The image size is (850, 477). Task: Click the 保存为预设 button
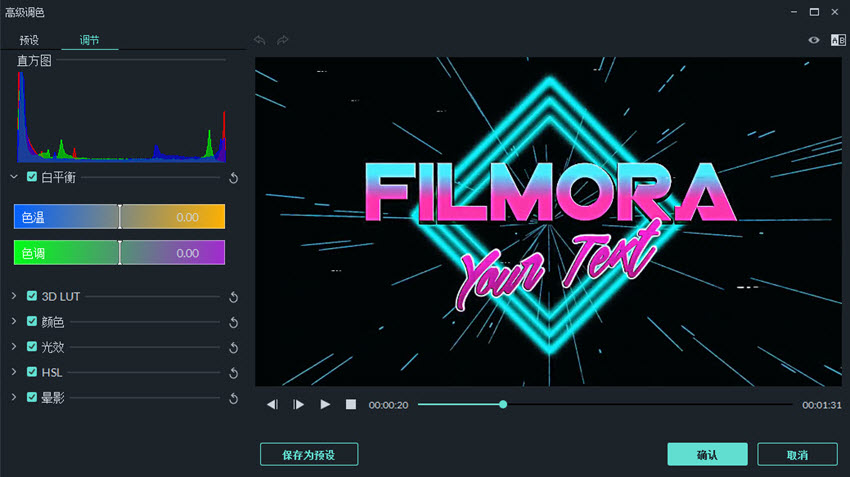tap(309, 454)
